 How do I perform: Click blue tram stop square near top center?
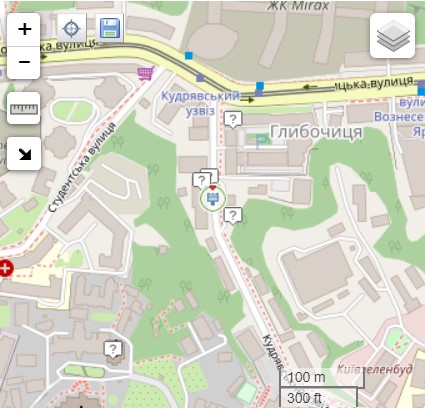189,55
